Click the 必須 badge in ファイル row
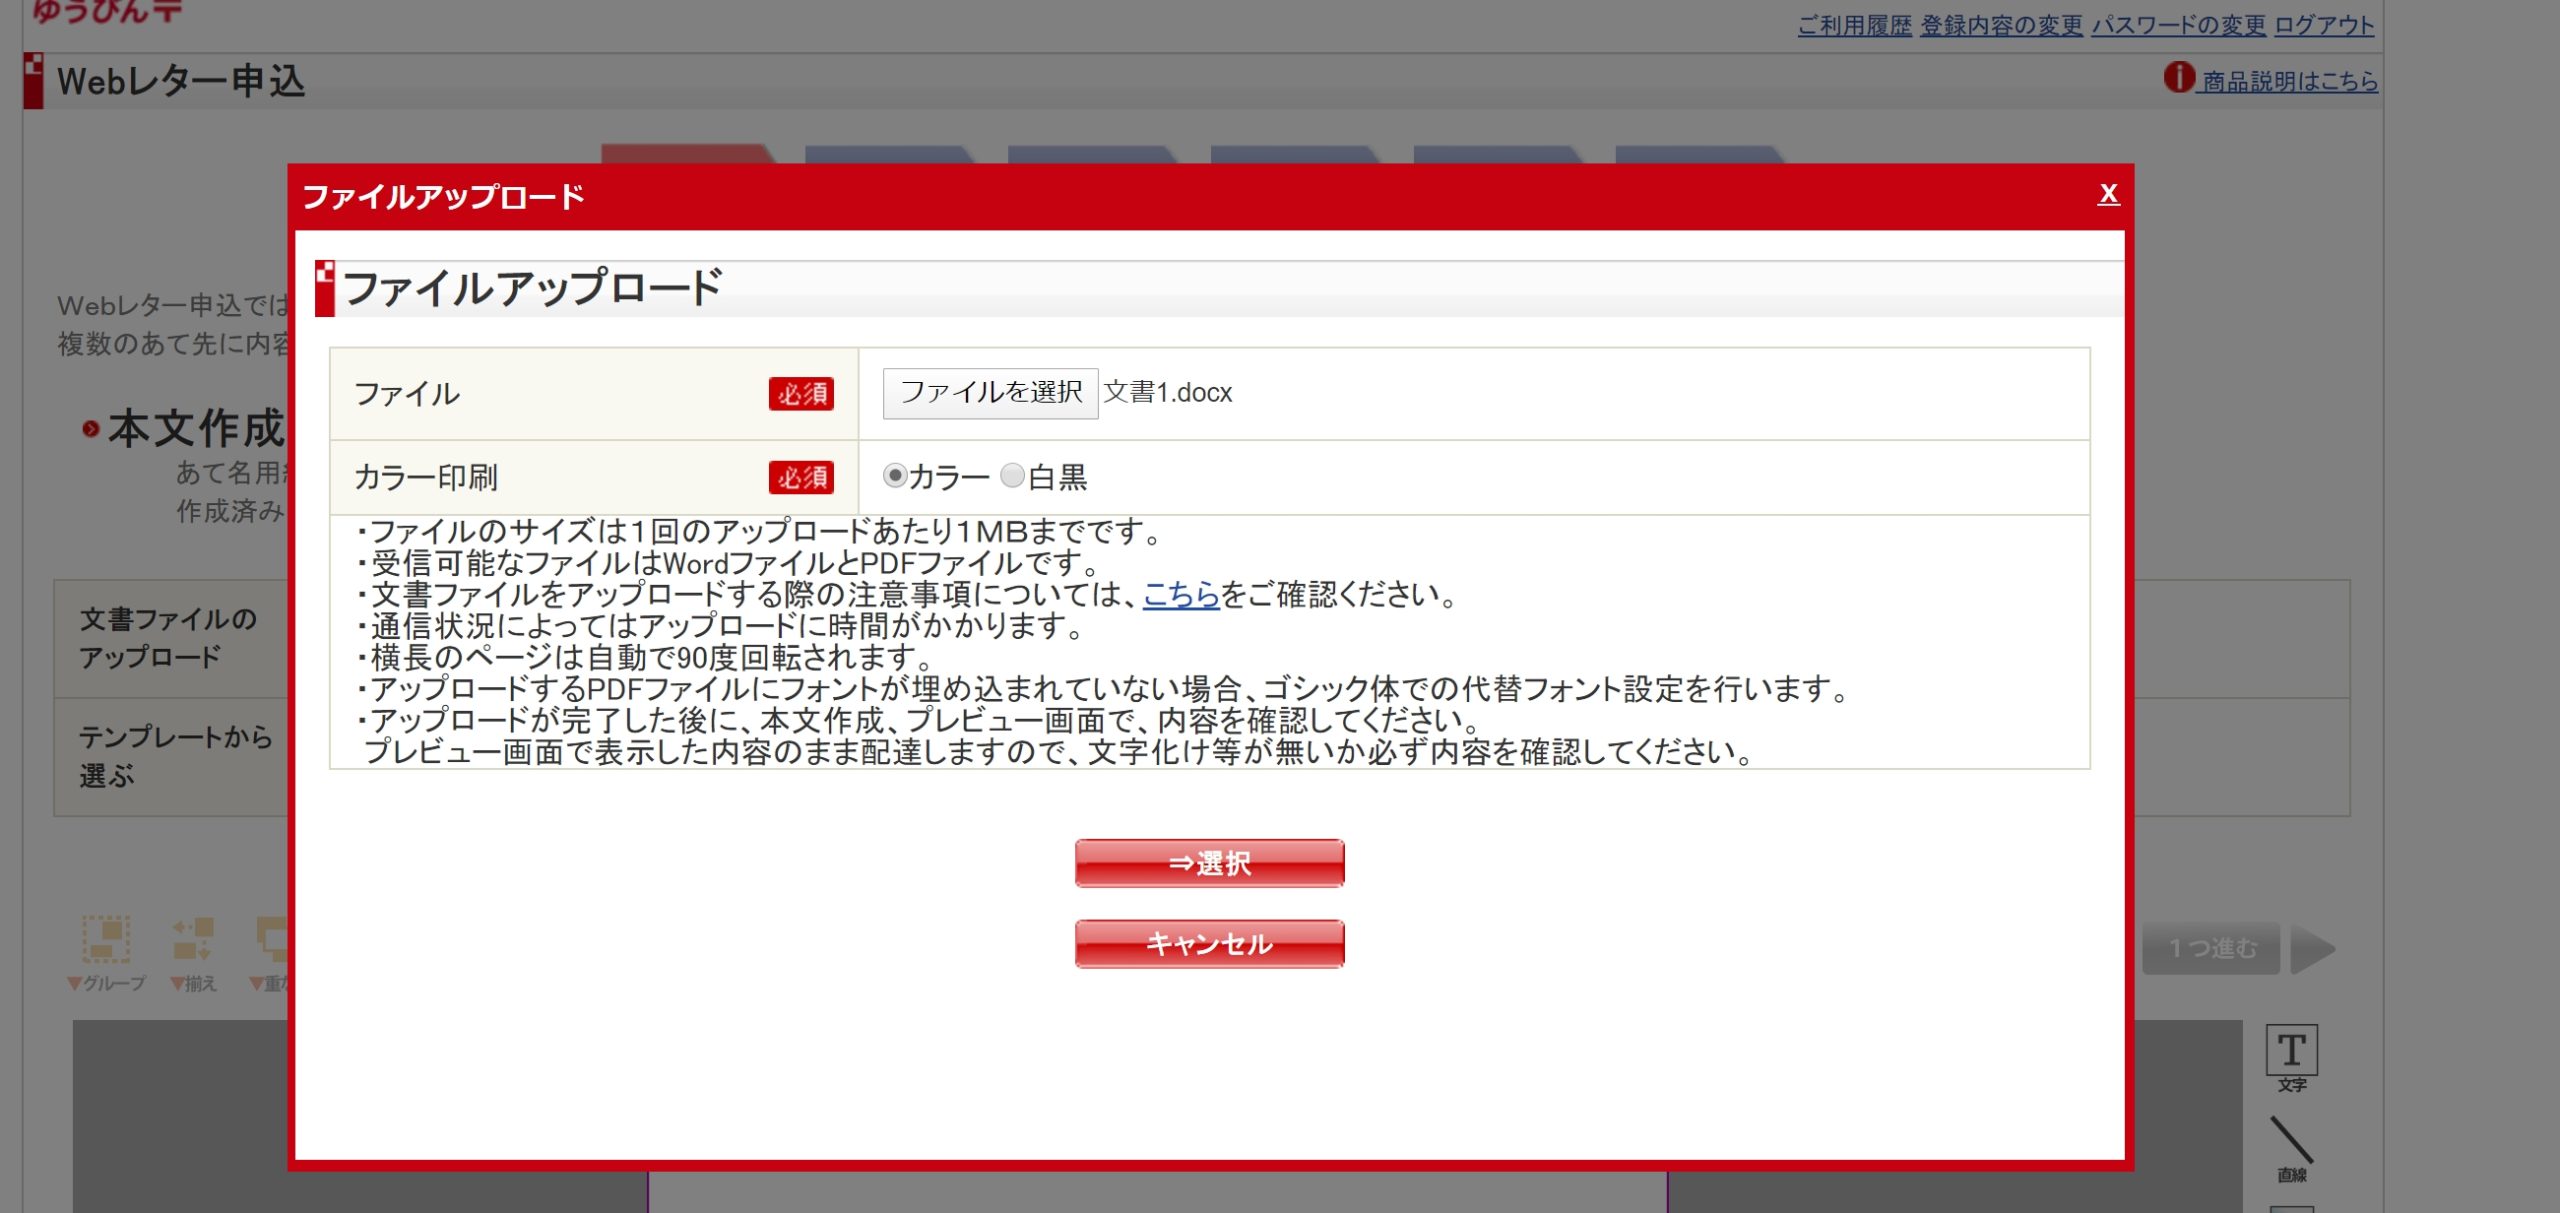Viewport: 2560px width, 1213px height. 801,394
